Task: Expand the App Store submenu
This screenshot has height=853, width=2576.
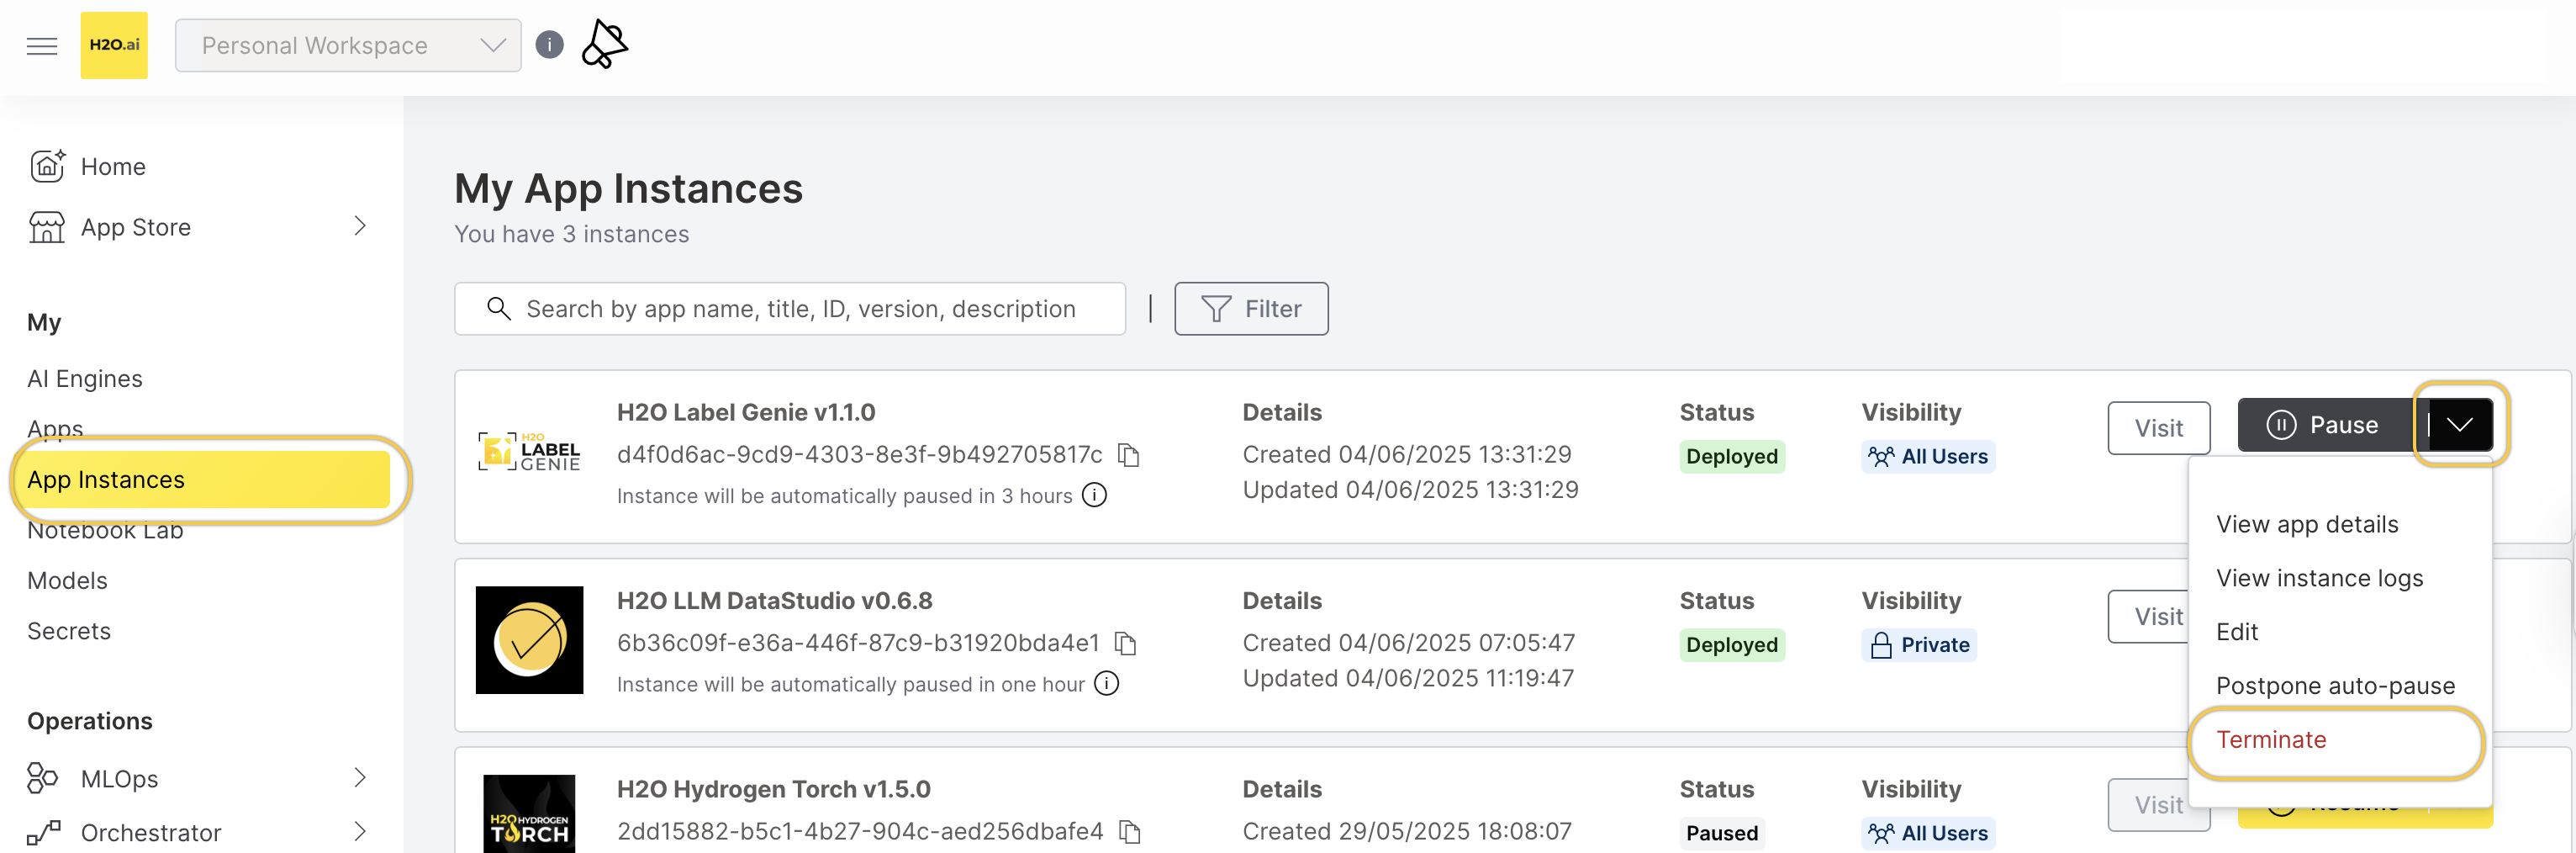Action: tap(360, 227)
